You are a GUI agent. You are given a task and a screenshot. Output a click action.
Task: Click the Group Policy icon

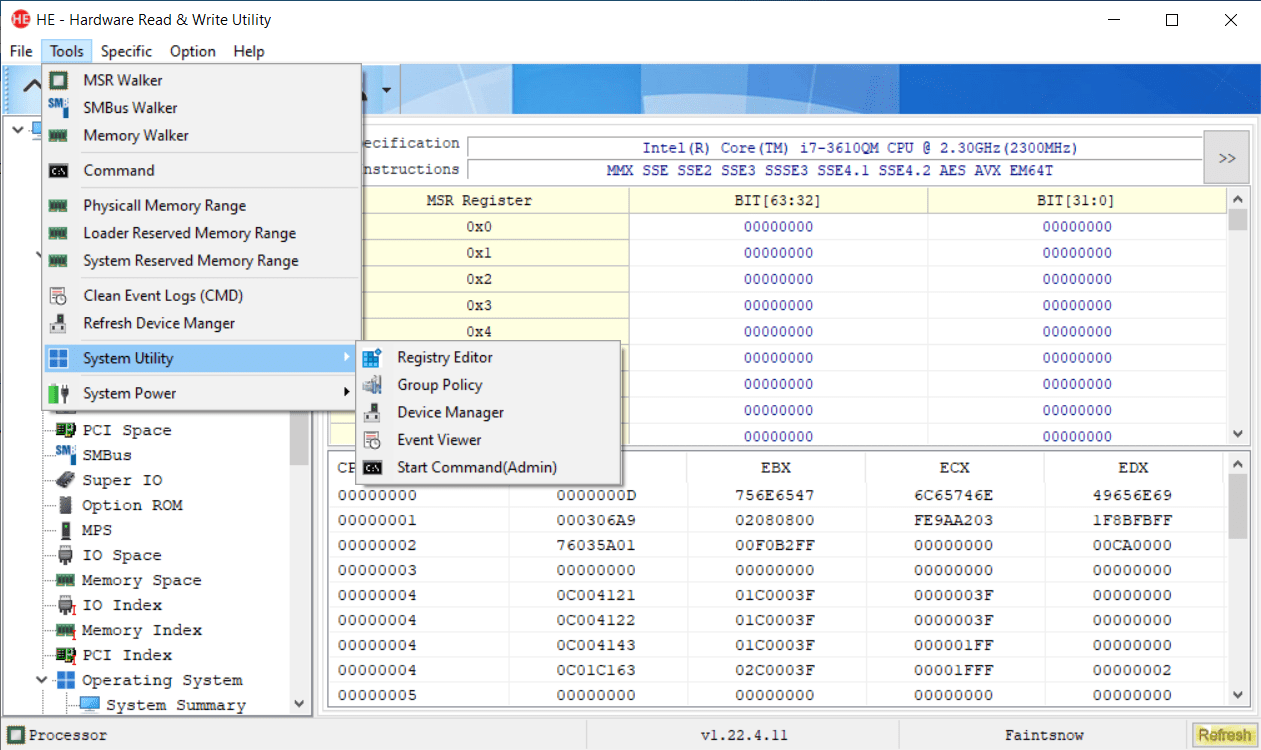click(373, 385)
